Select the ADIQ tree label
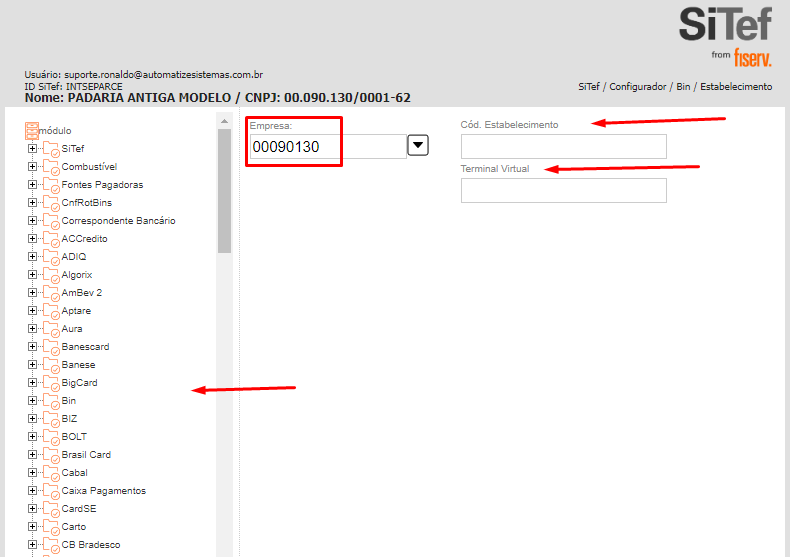Viewport: 790px width, 557px height. (x=74, y=257)
